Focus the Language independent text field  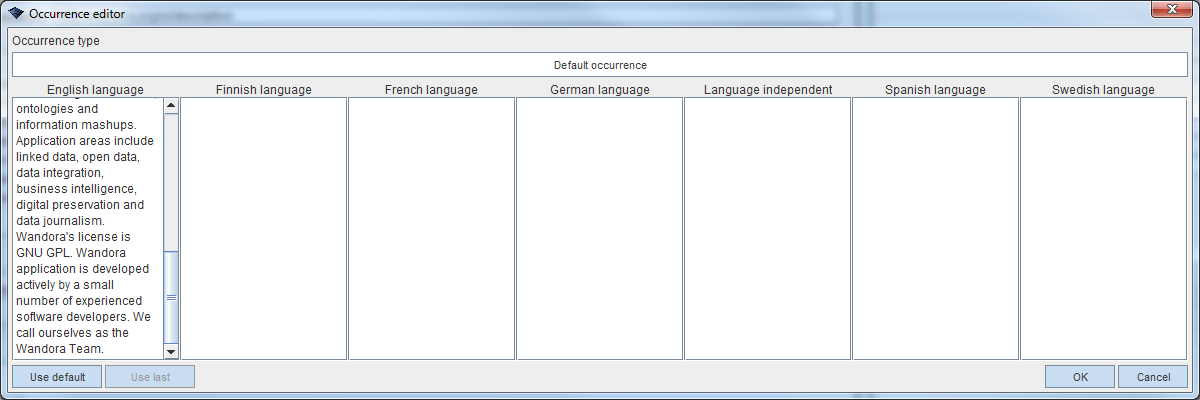[767, 228]
